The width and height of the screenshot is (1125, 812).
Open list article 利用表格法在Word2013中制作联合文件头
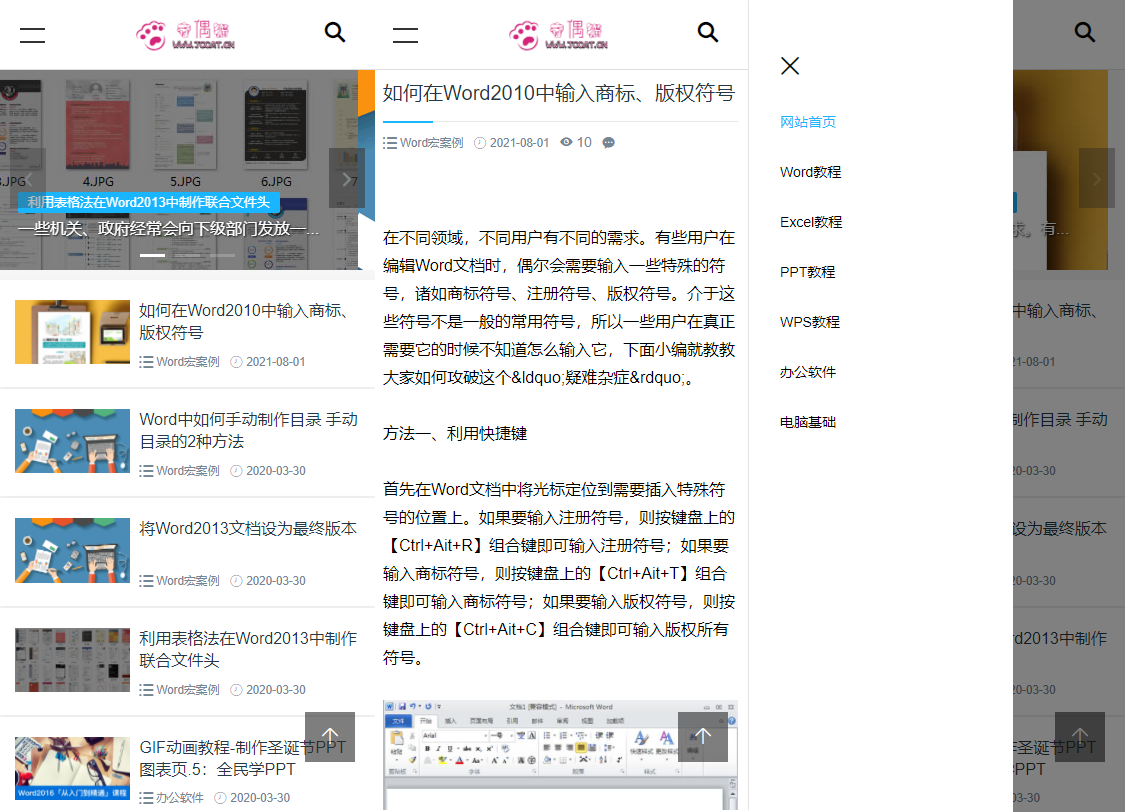pyautogui.click(x=248, y=649)
